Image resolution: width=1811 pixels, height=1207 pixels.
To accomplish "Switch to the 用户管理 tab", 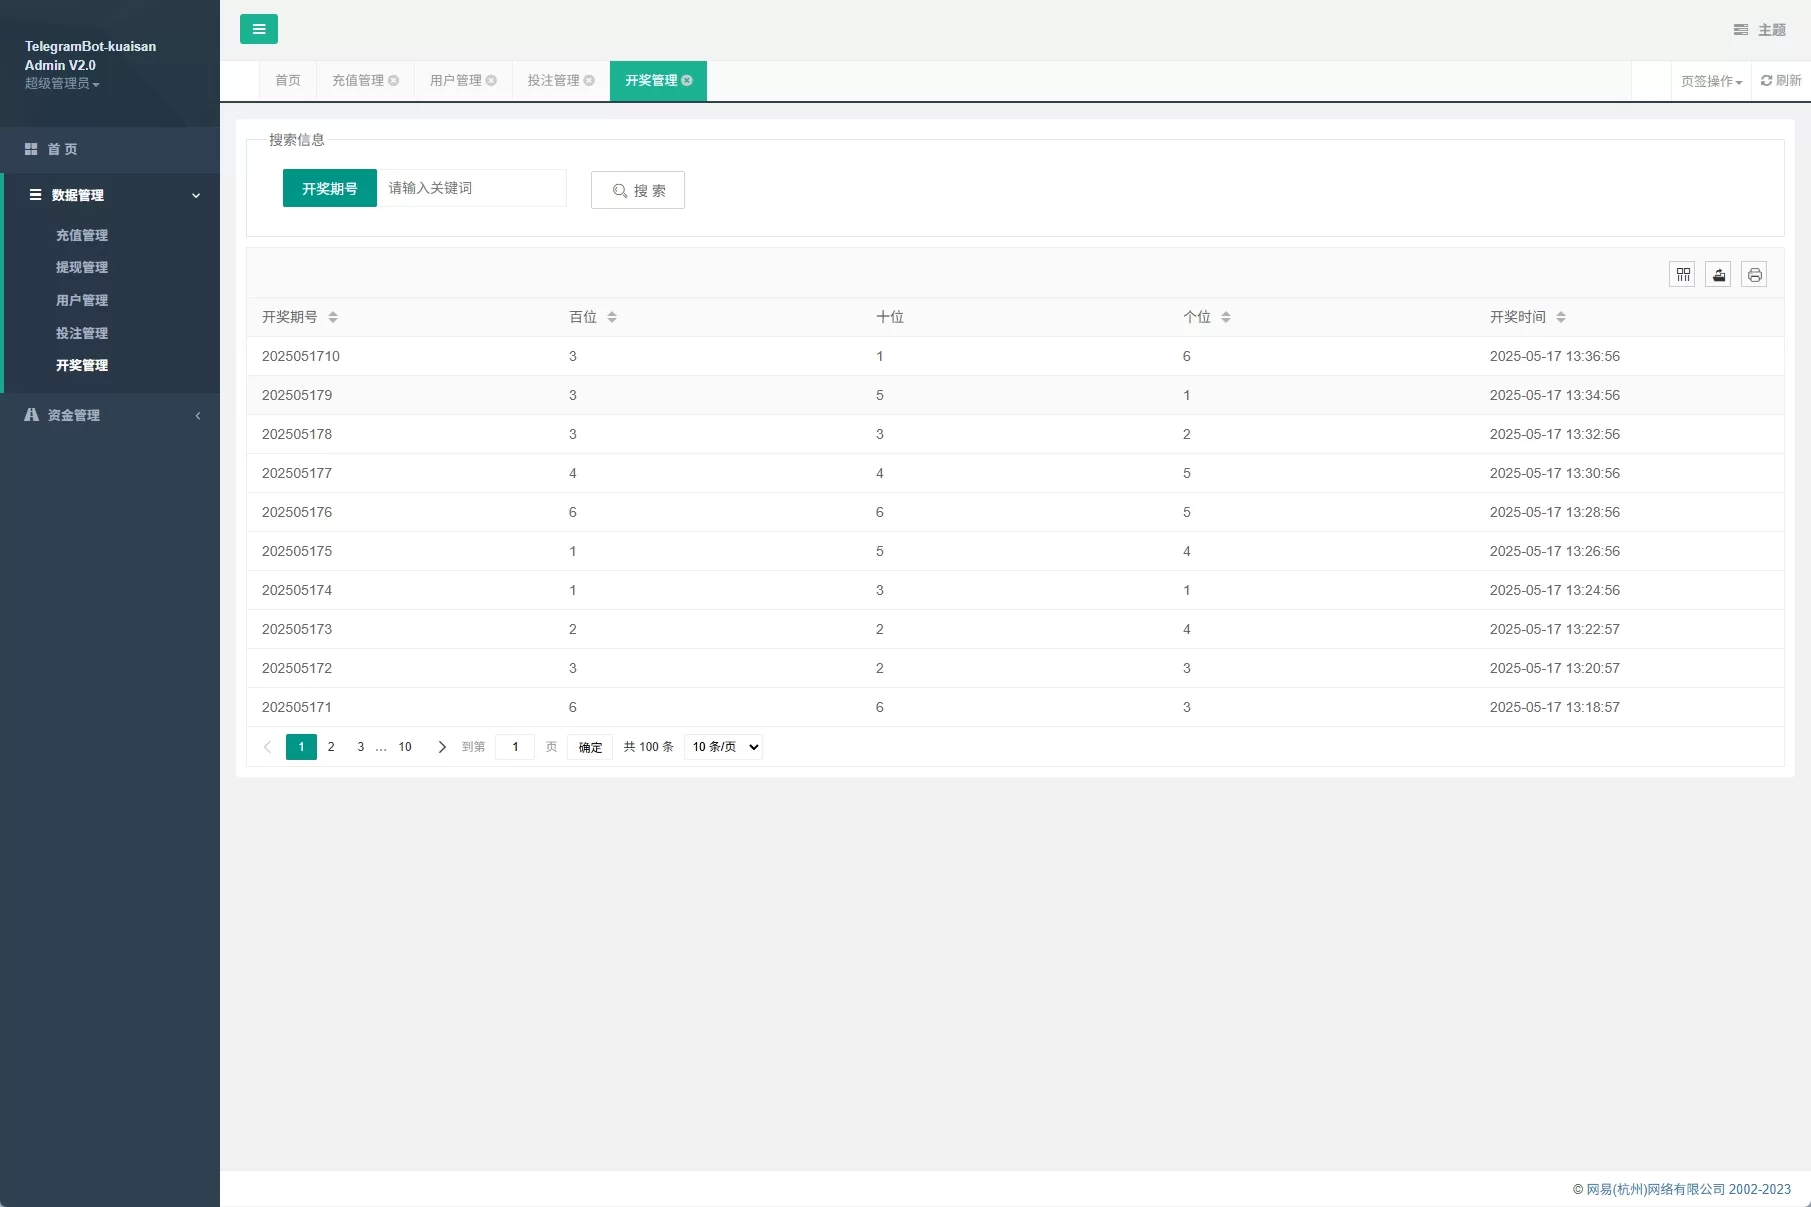I will [456, 81].
